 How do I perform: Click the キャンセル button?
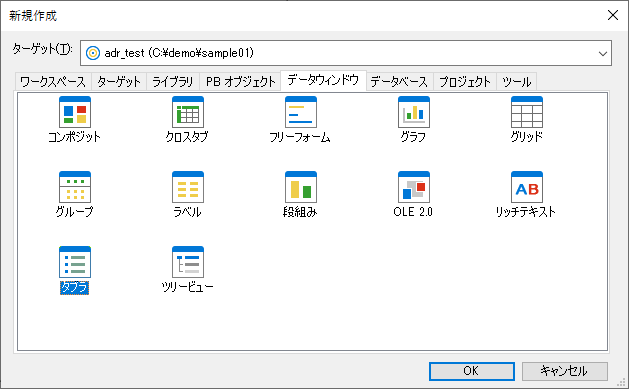pos(565,371)
